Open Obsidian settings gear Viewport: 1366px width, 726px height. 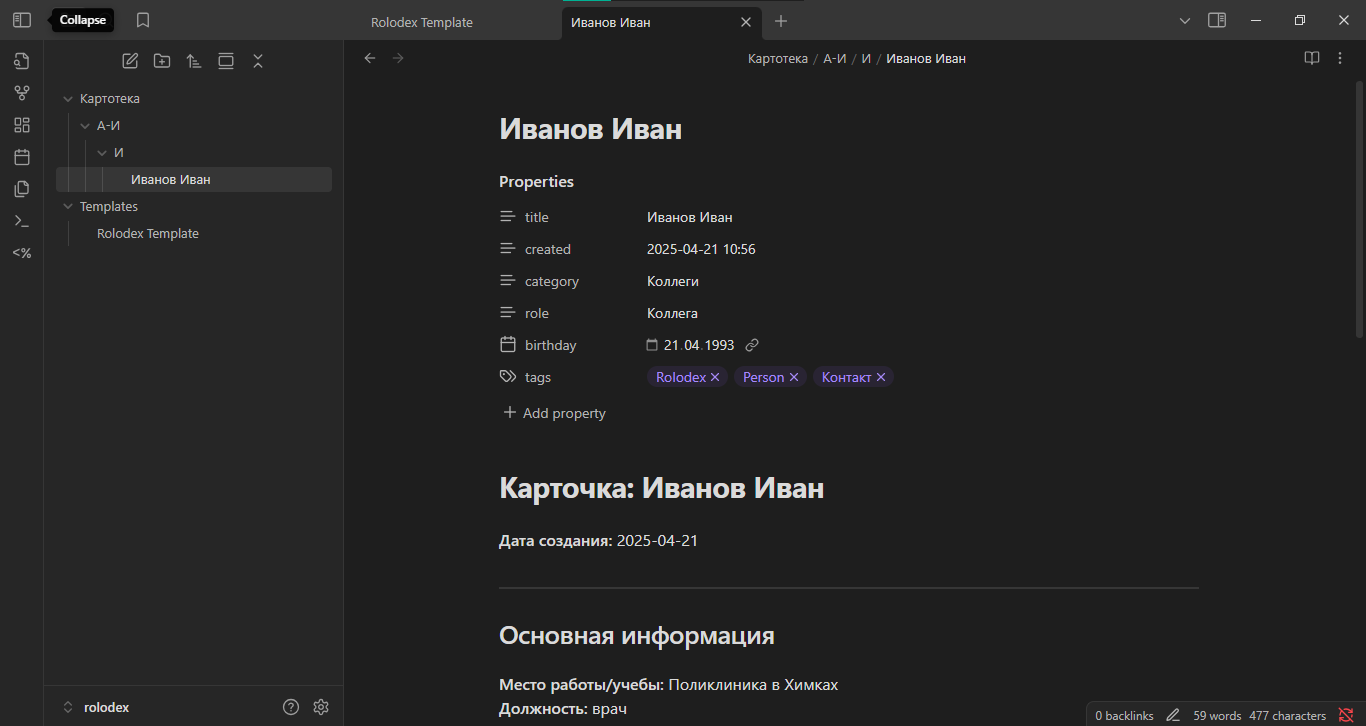(x=321, y=707)
